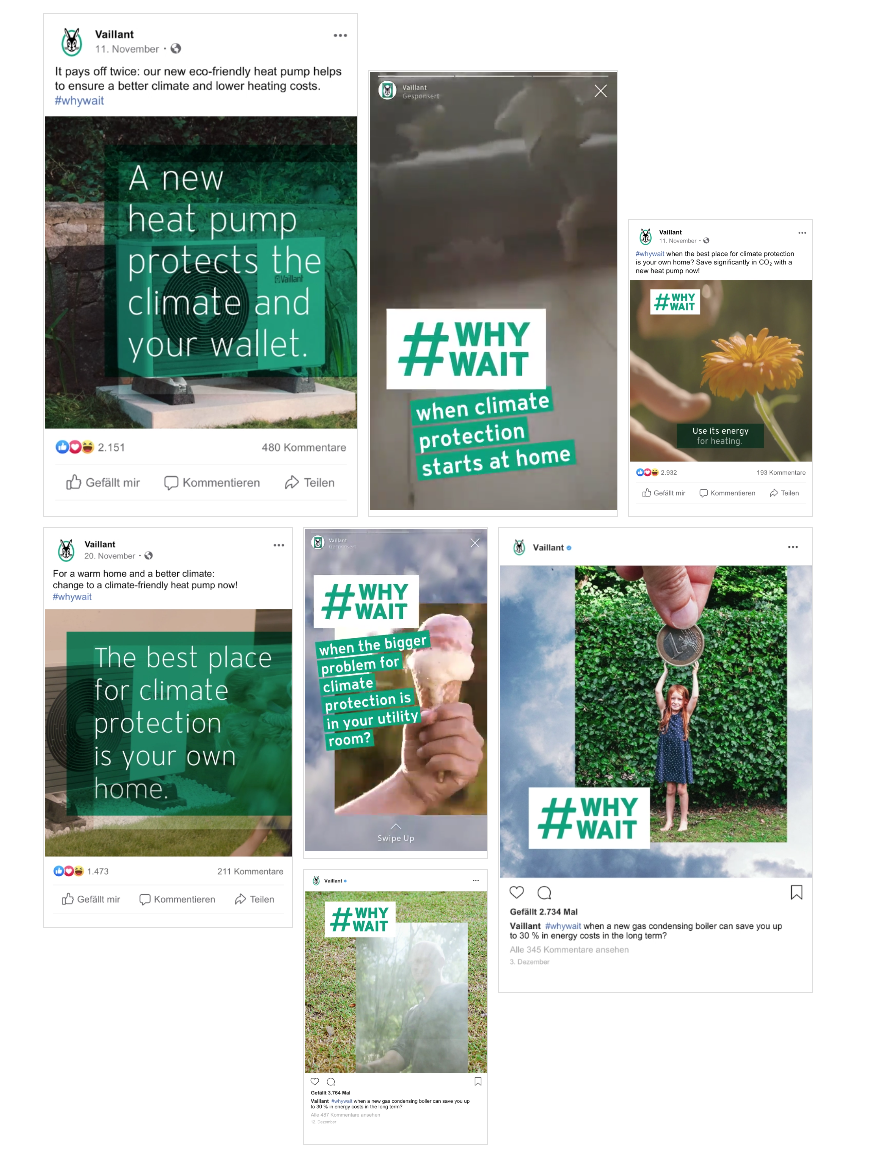This screenshot has height=1164, width=895.
Task: Open the three-dot menu on the 20. November post
Action: [x=279, y=545]
